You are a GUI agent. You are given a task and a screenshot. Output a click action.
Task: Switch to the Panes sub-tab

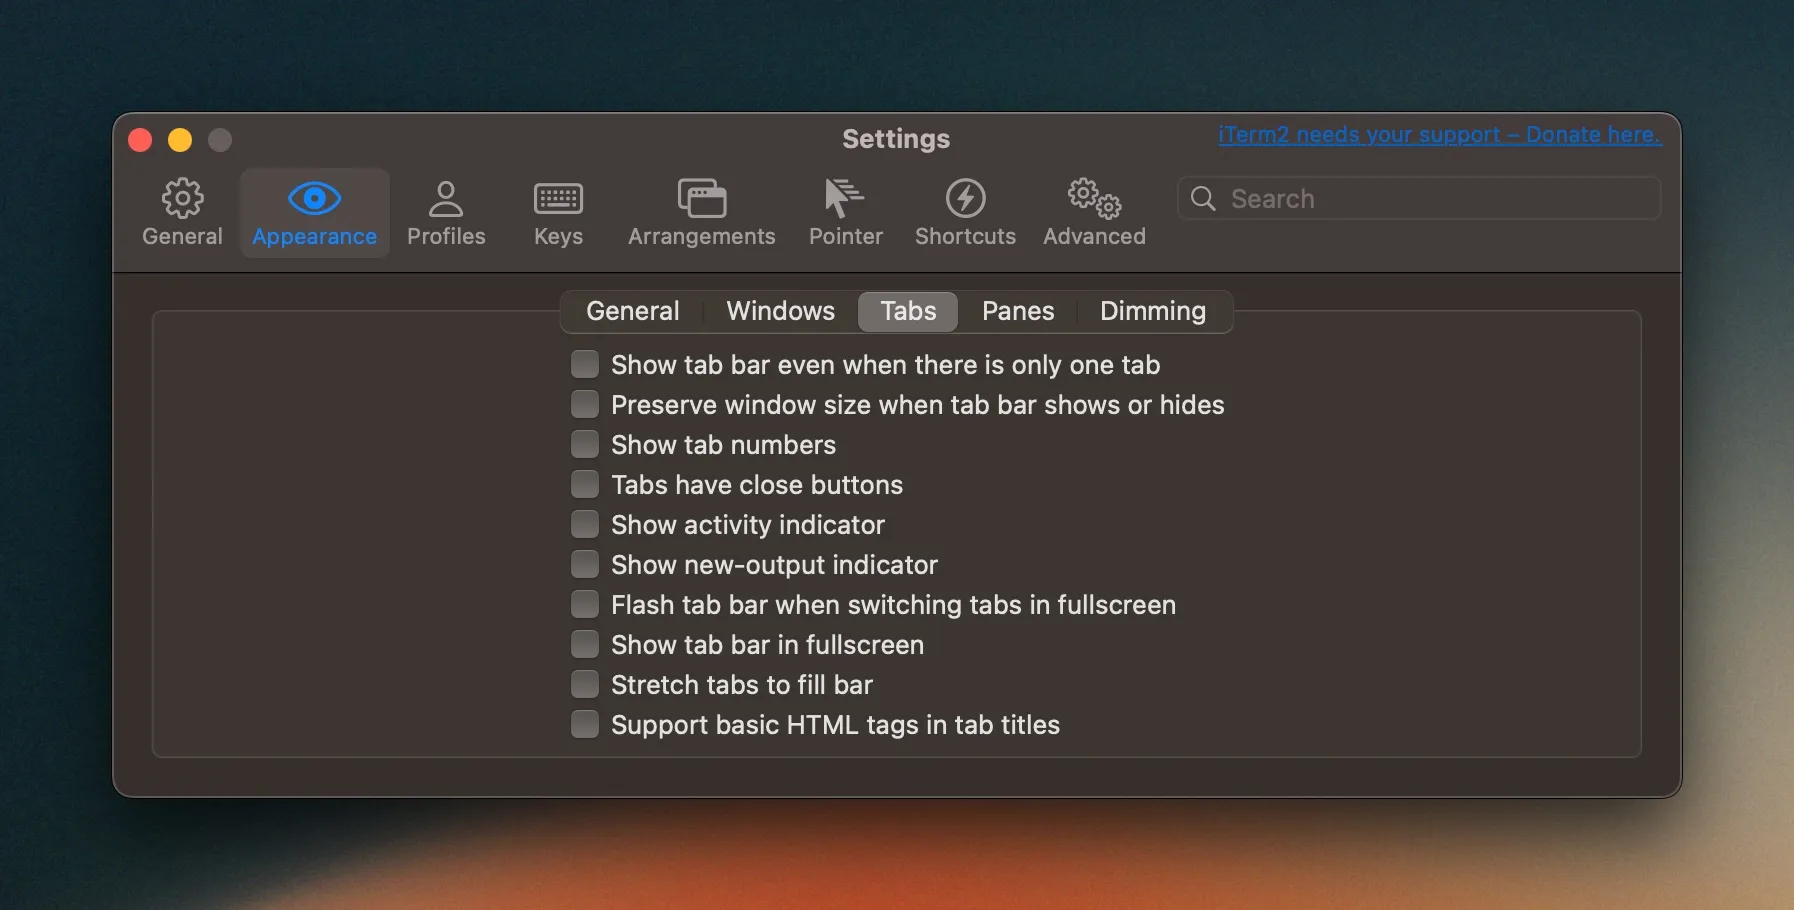pos(1017,311)
